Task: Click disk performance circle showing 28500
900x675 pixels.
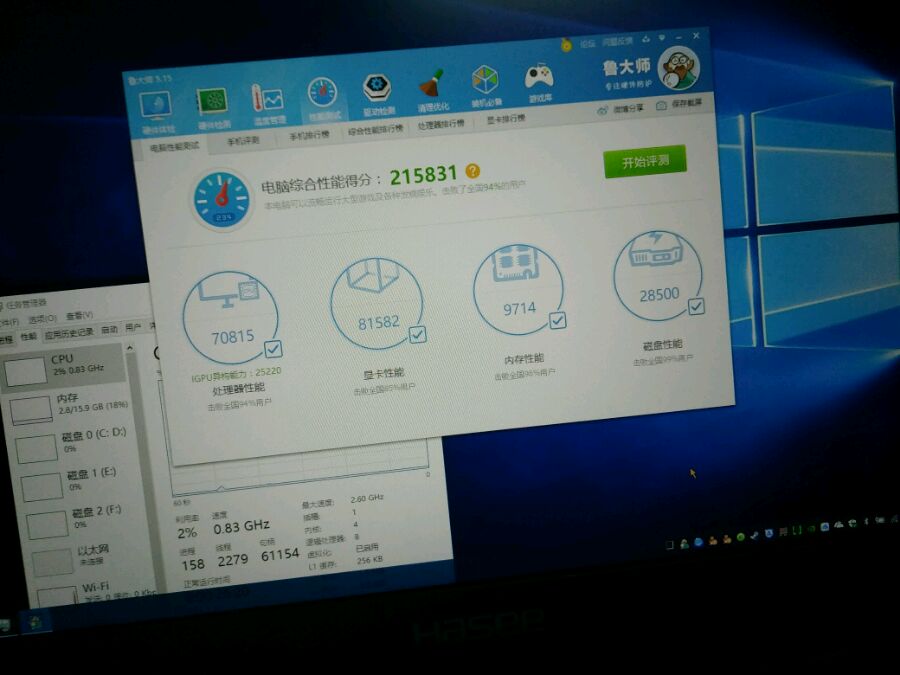Action: (657, 276)
